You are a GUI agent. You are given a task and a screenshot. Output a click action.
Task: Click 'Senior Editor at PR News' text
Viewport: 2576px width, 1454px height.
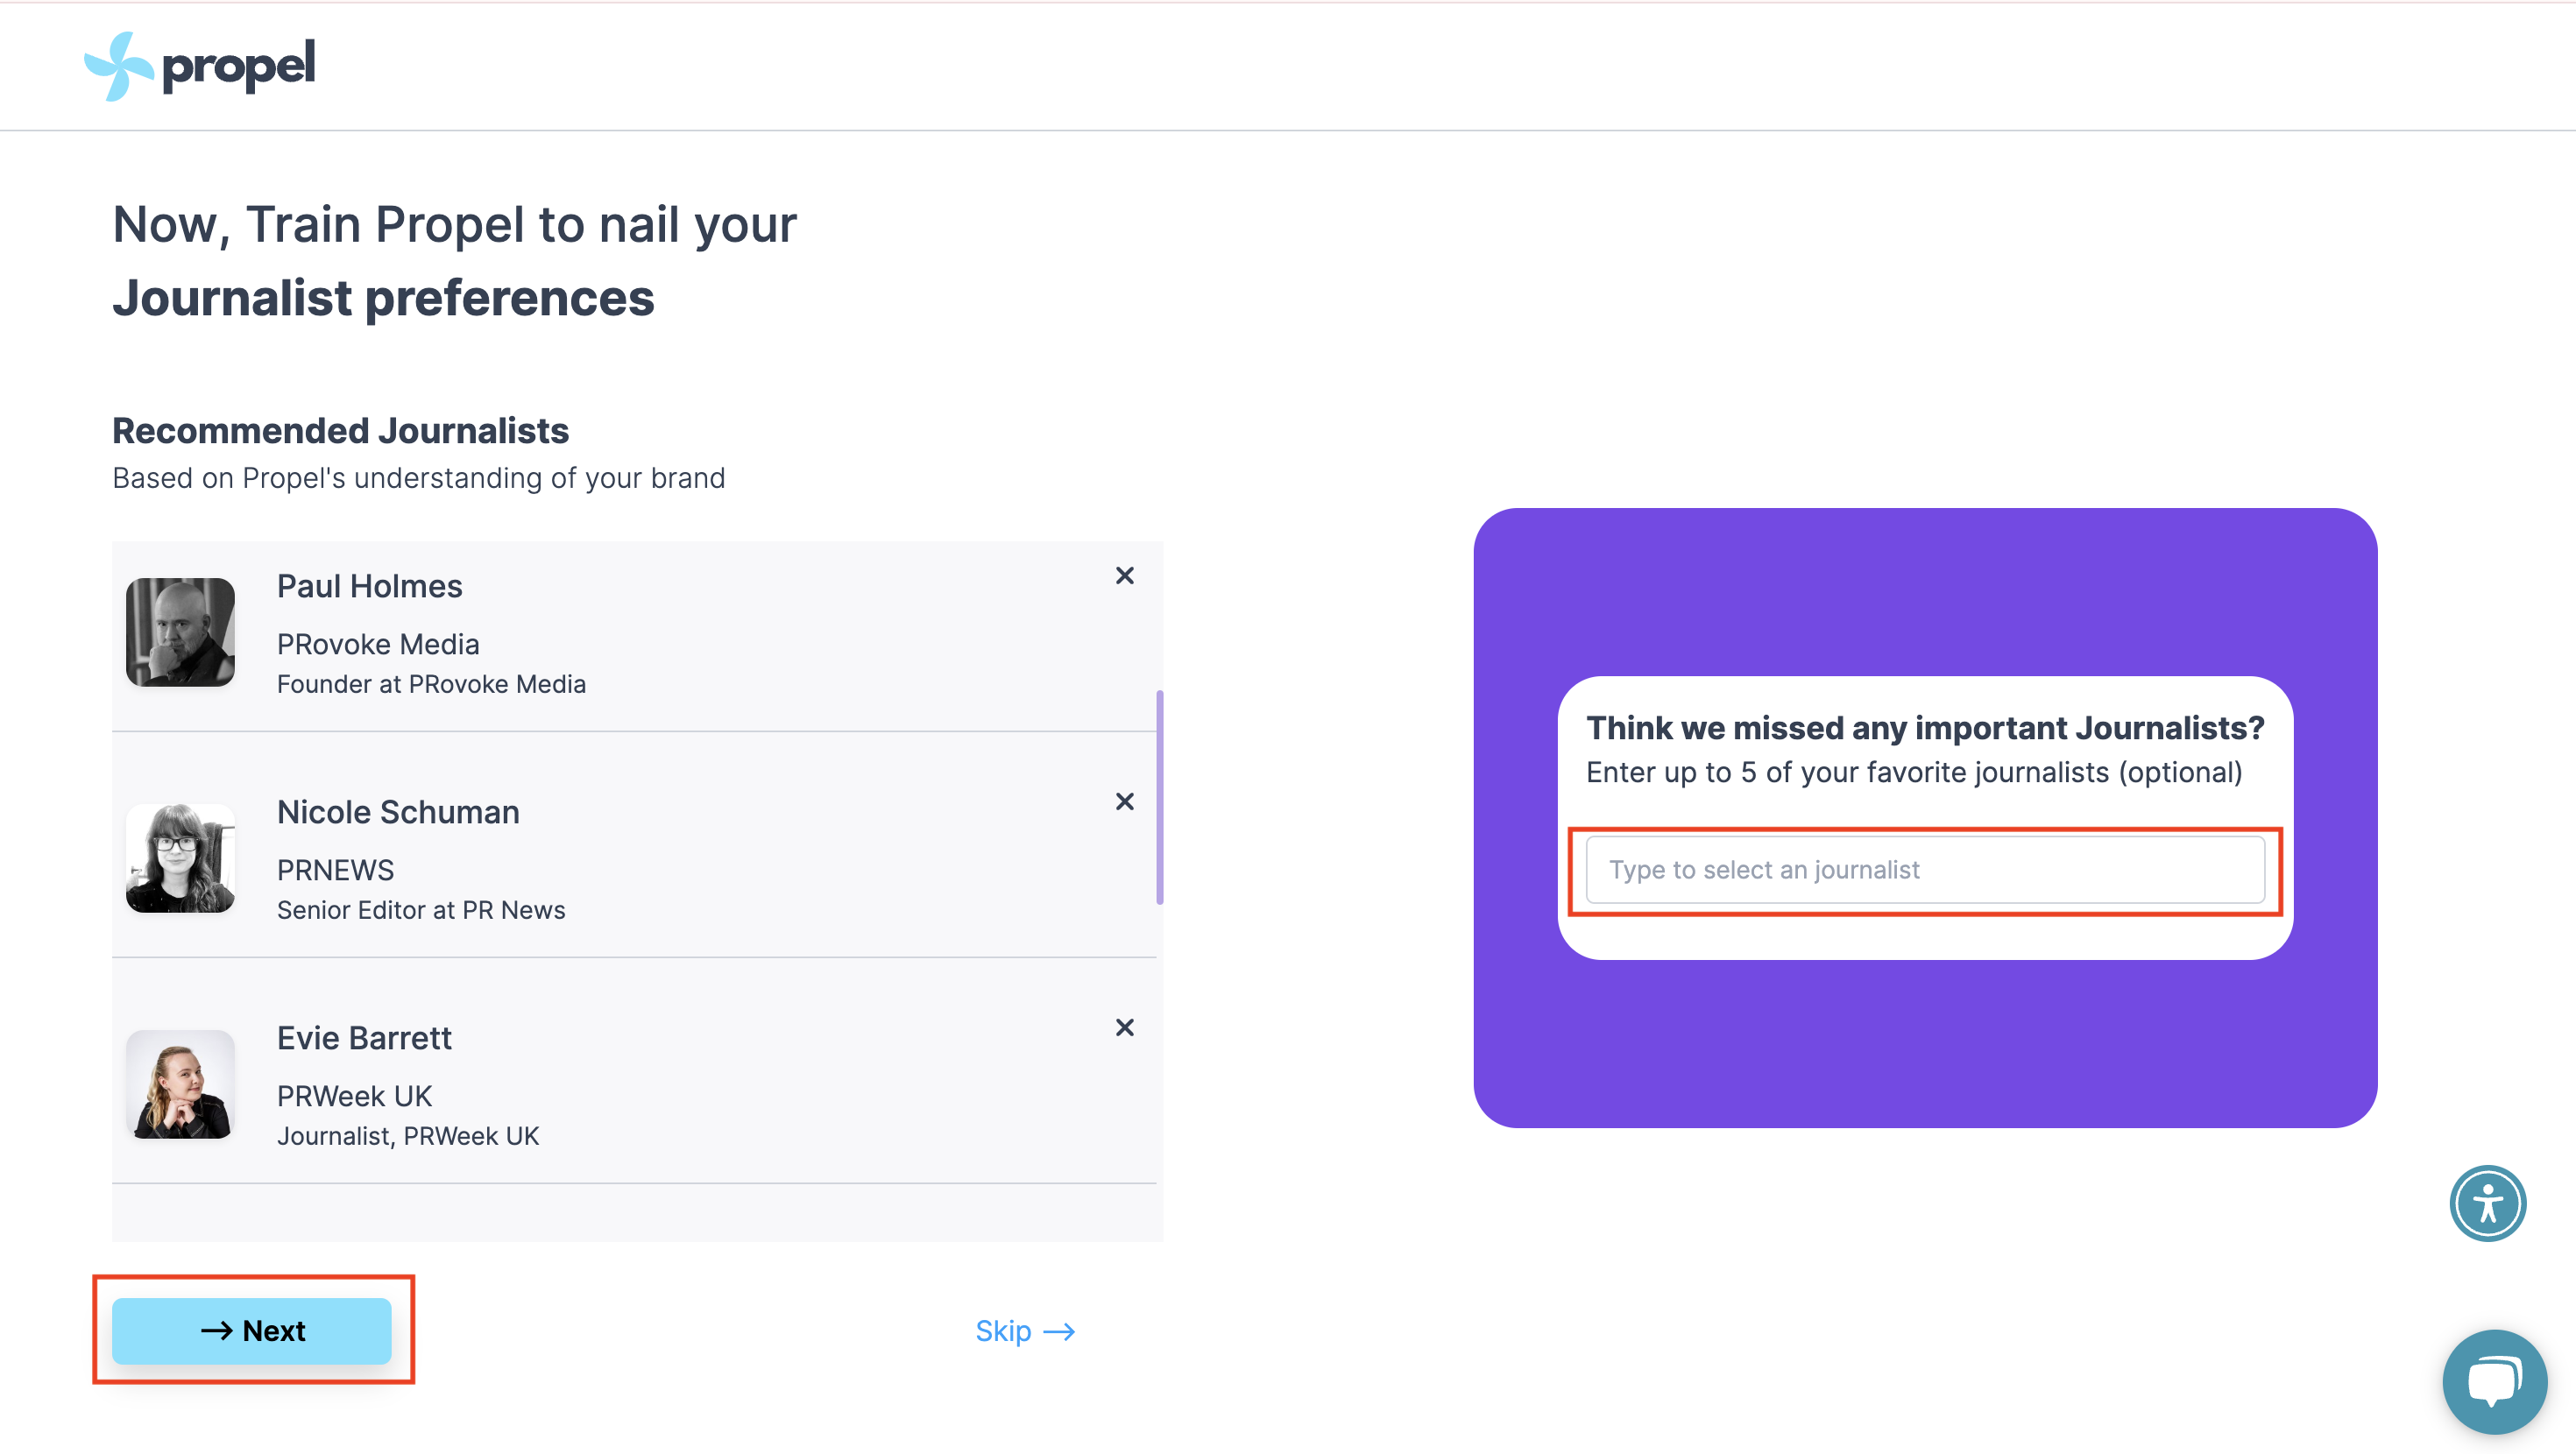[x=421, y=910]
